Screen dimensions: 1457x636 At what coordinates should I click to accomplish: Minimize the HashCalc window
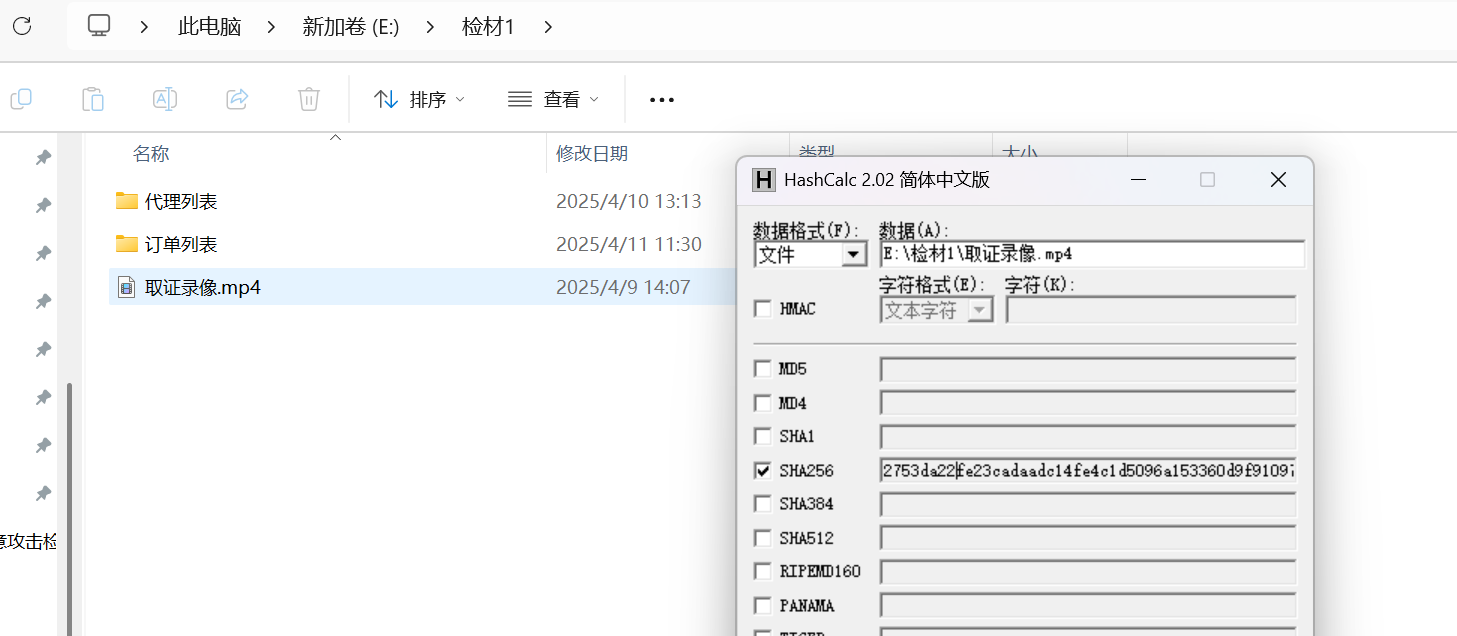[1139, 180]
